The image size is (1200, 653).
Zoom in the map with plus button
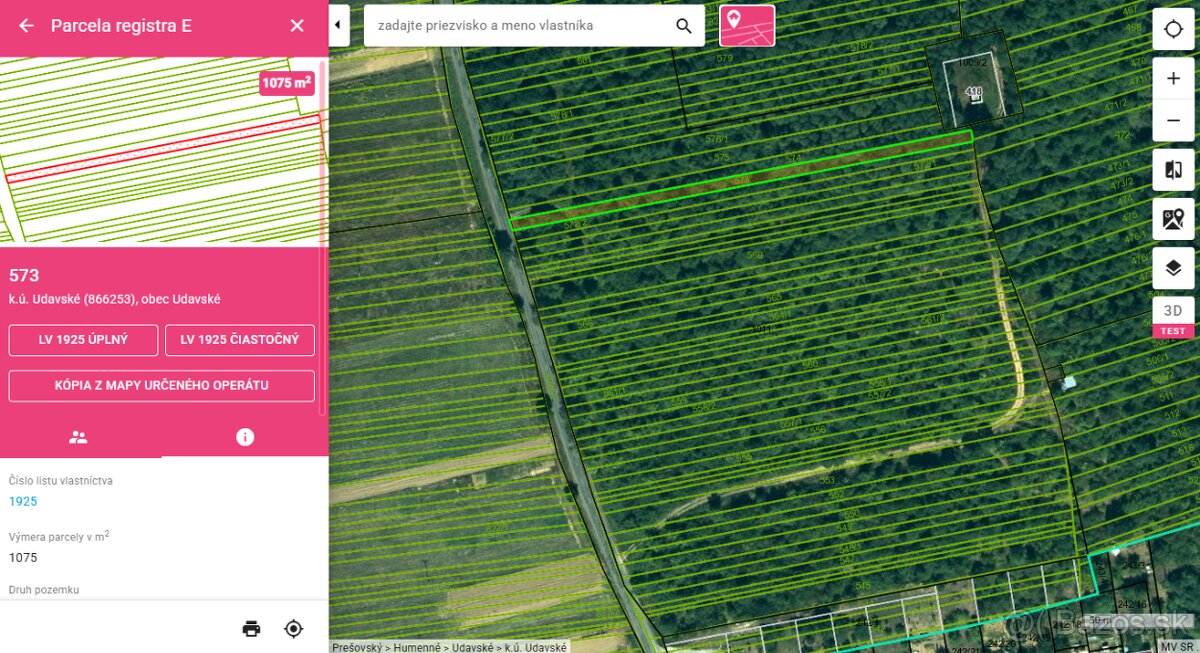pos(1173,78)
